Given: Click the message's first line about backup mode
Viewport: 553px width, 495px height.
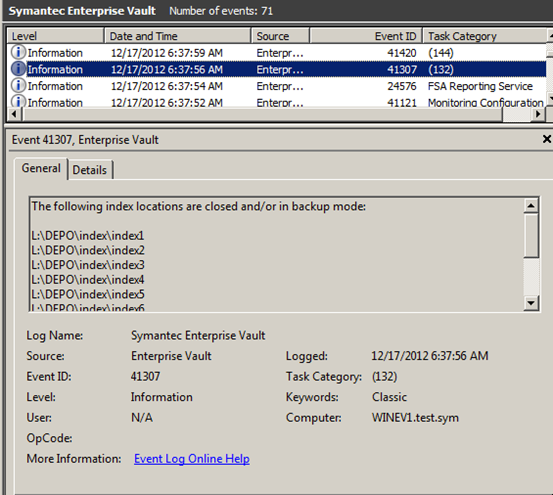Looking at the screenshot, I should [199, 206].
